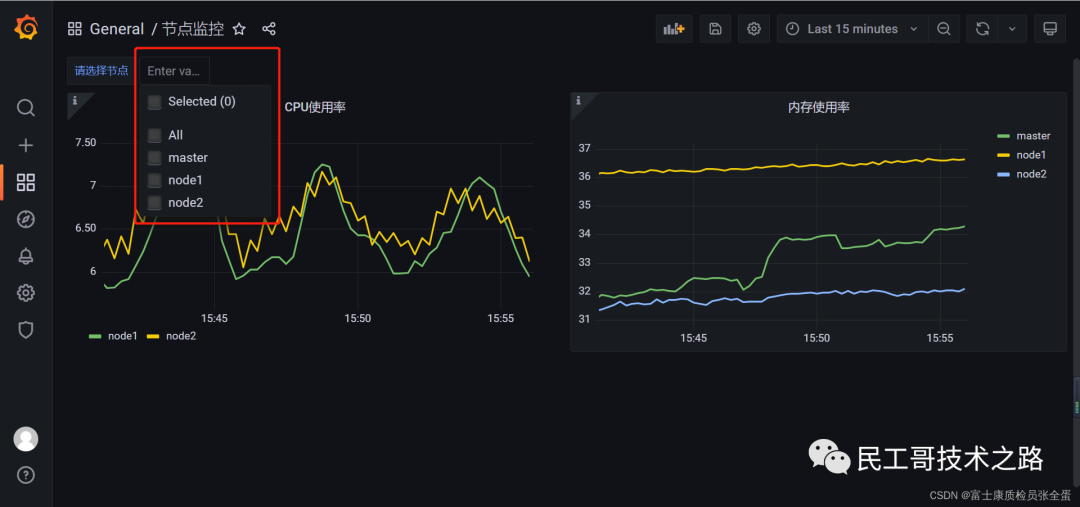Screen dimensions: 1080x507
Task: Open the General folder breadcrumb
Action: 116,29
